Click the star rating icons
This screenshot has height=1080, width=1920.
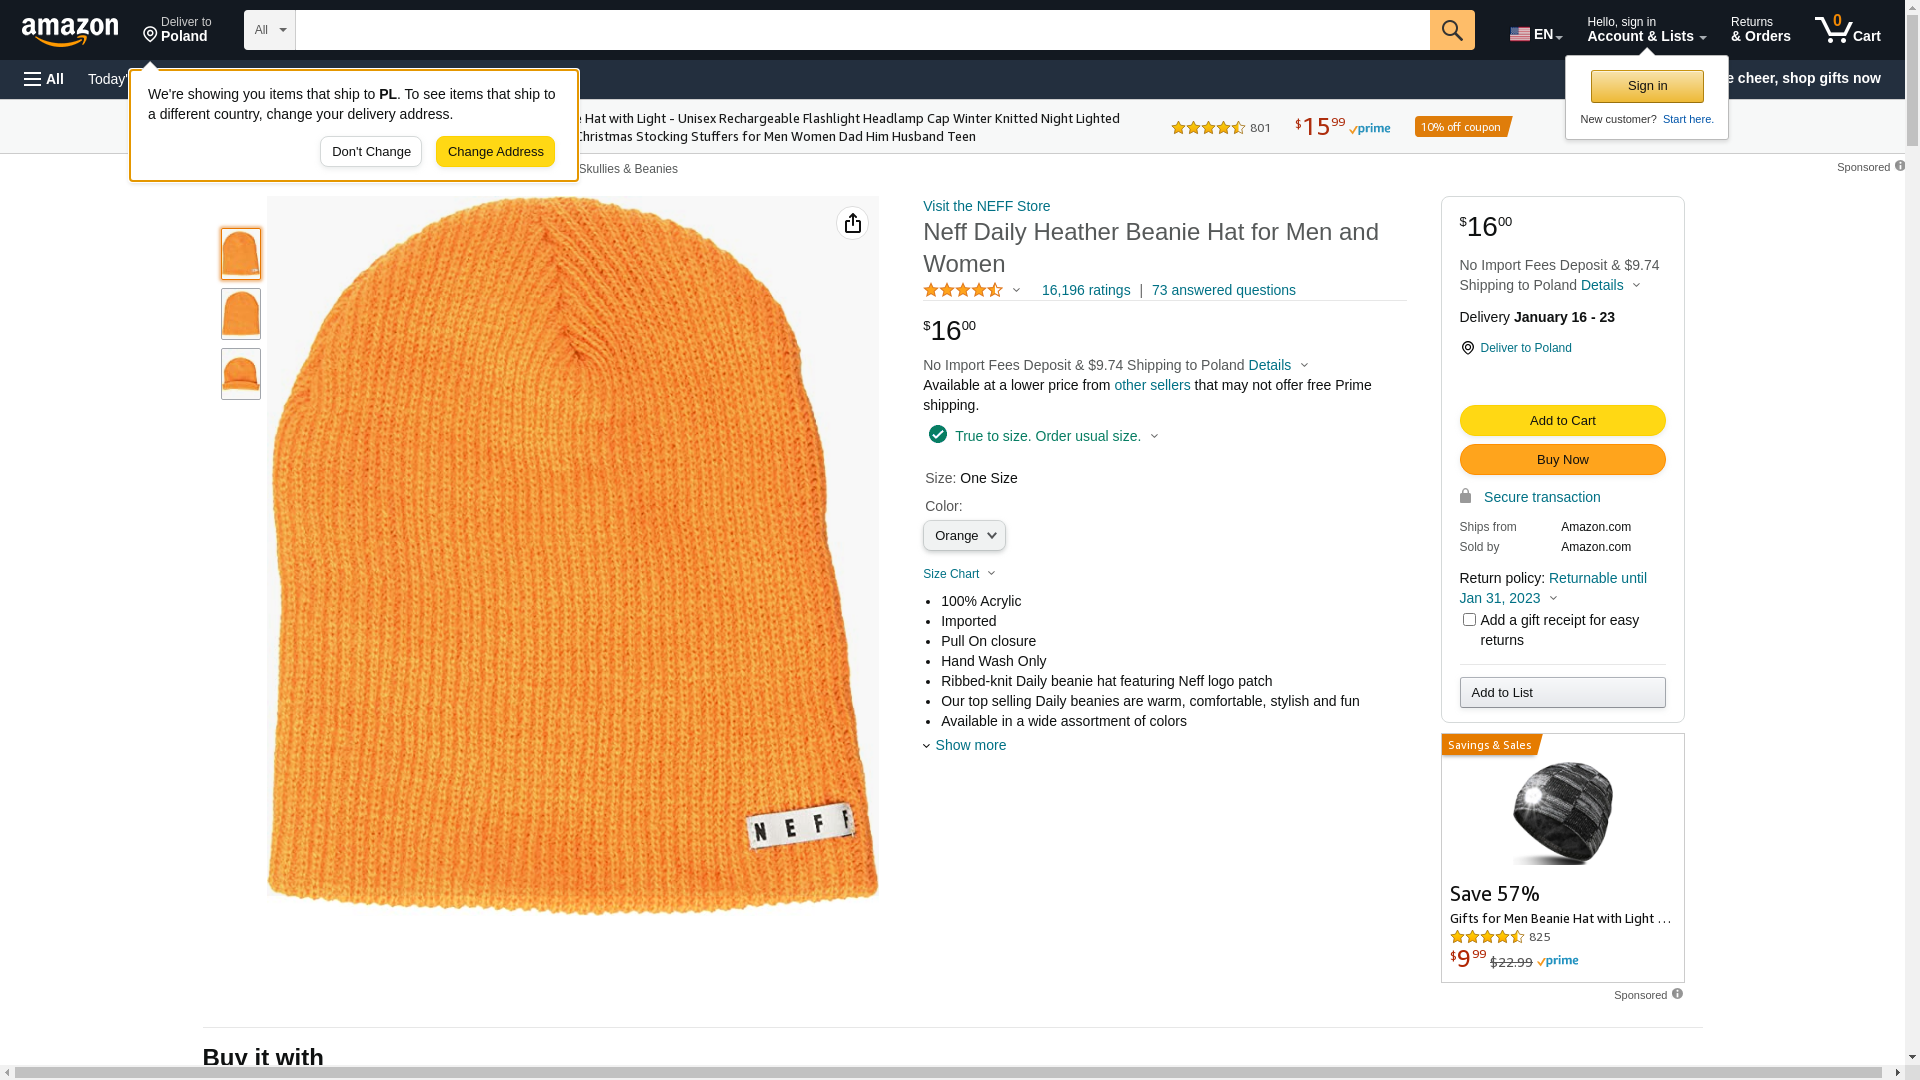pos(963,290)
